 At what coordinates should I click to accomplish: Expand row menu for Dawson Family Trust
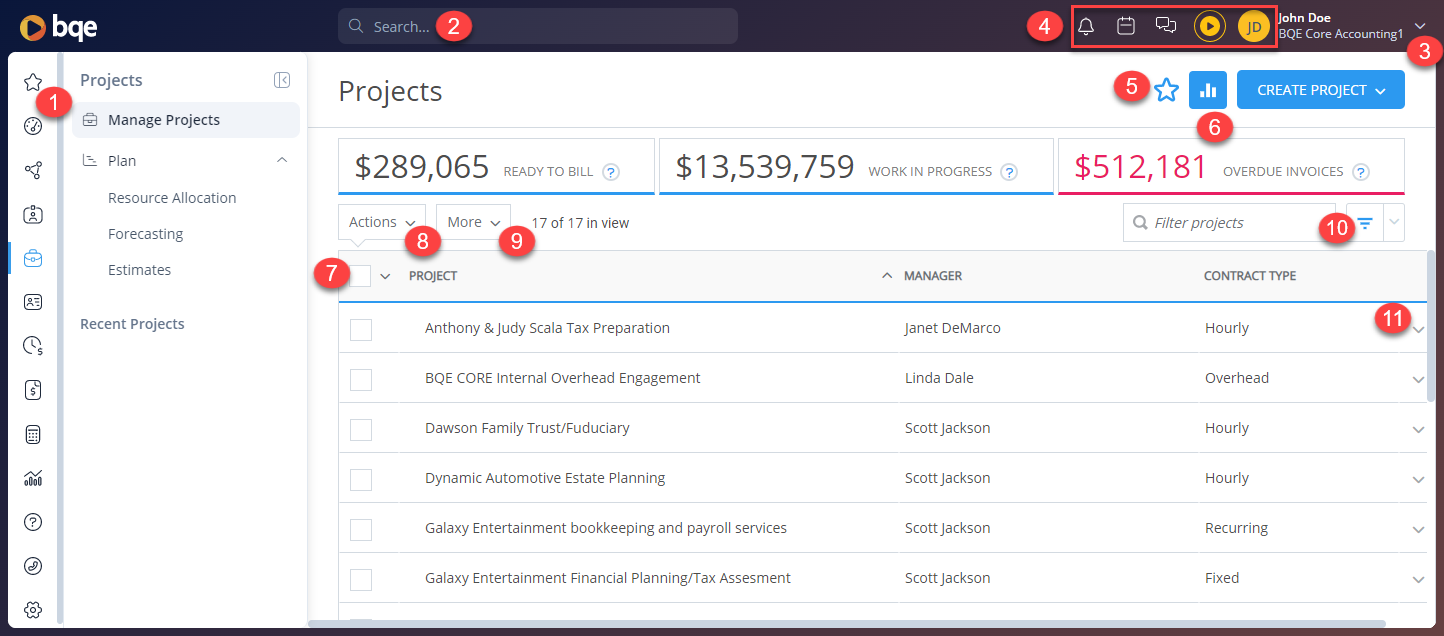click(x=1418, y=429)
